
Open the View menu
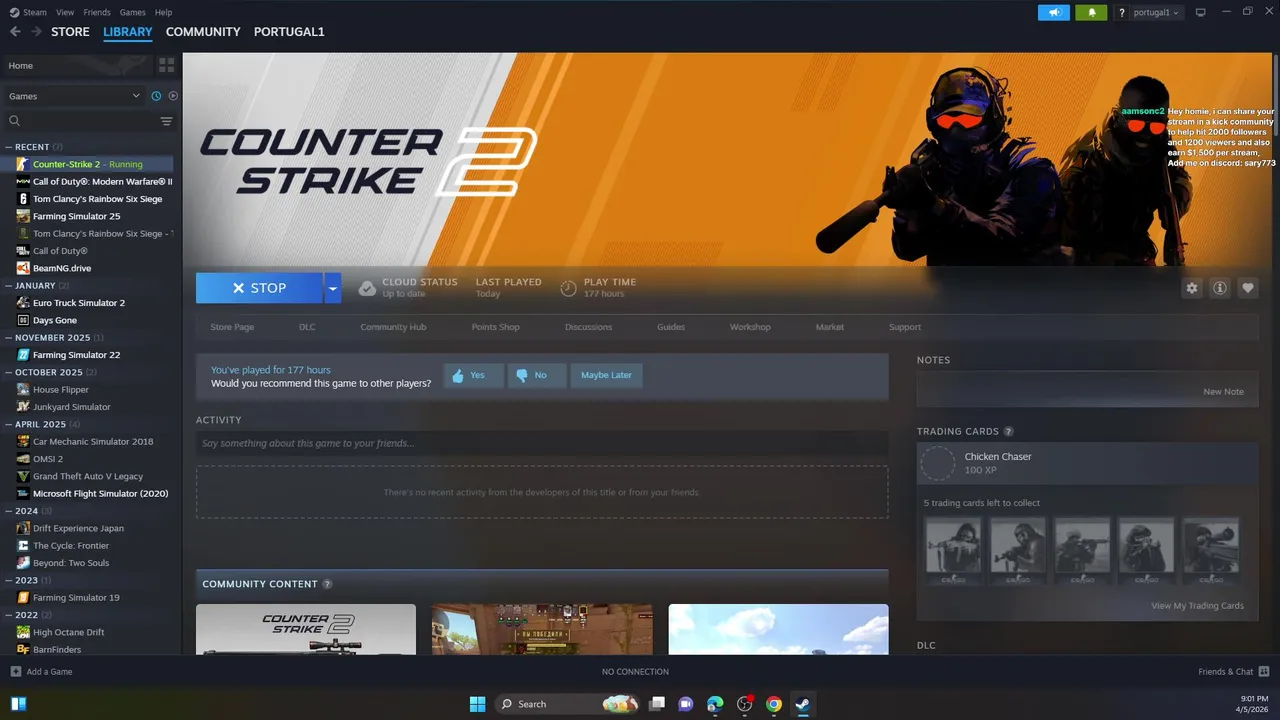(x=65, y=12)
